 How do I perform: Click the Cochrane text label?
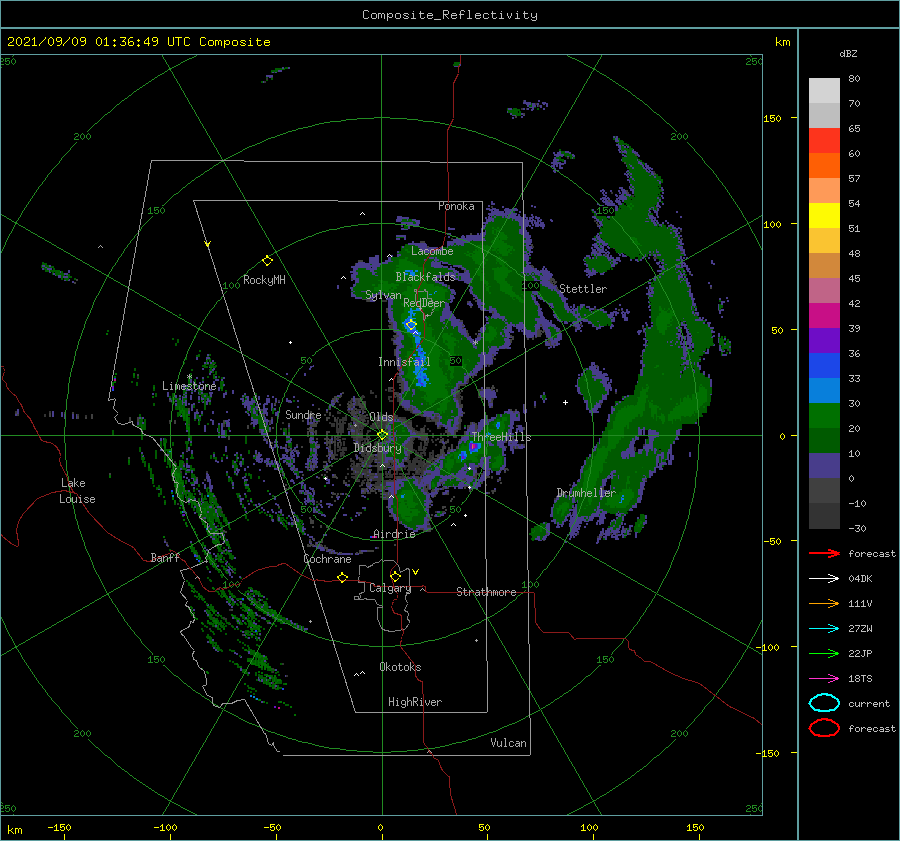click(x=327, y=559)
